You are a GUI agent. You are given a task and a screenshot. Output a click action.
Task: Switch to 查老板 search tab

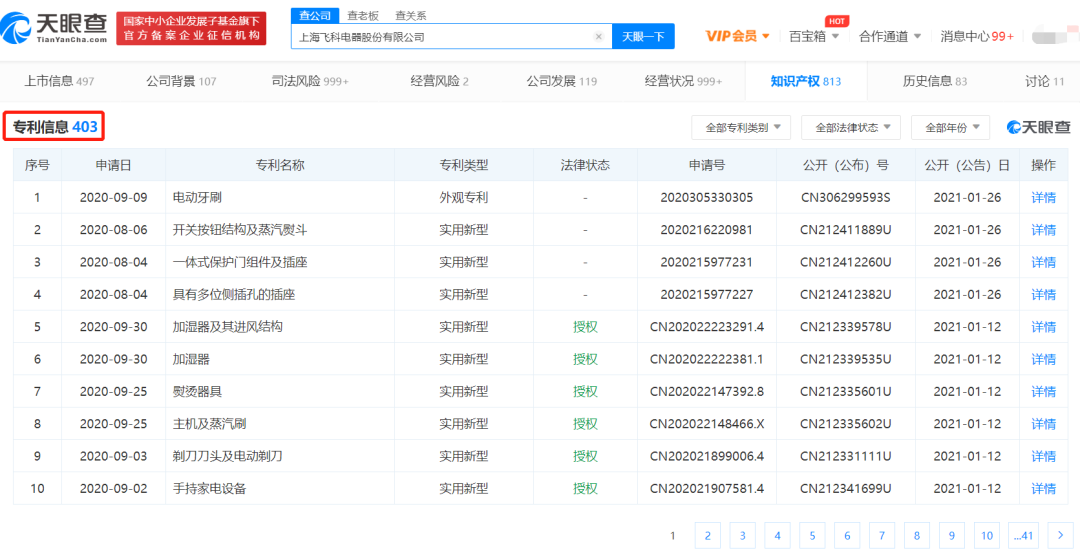click(362, 15)
